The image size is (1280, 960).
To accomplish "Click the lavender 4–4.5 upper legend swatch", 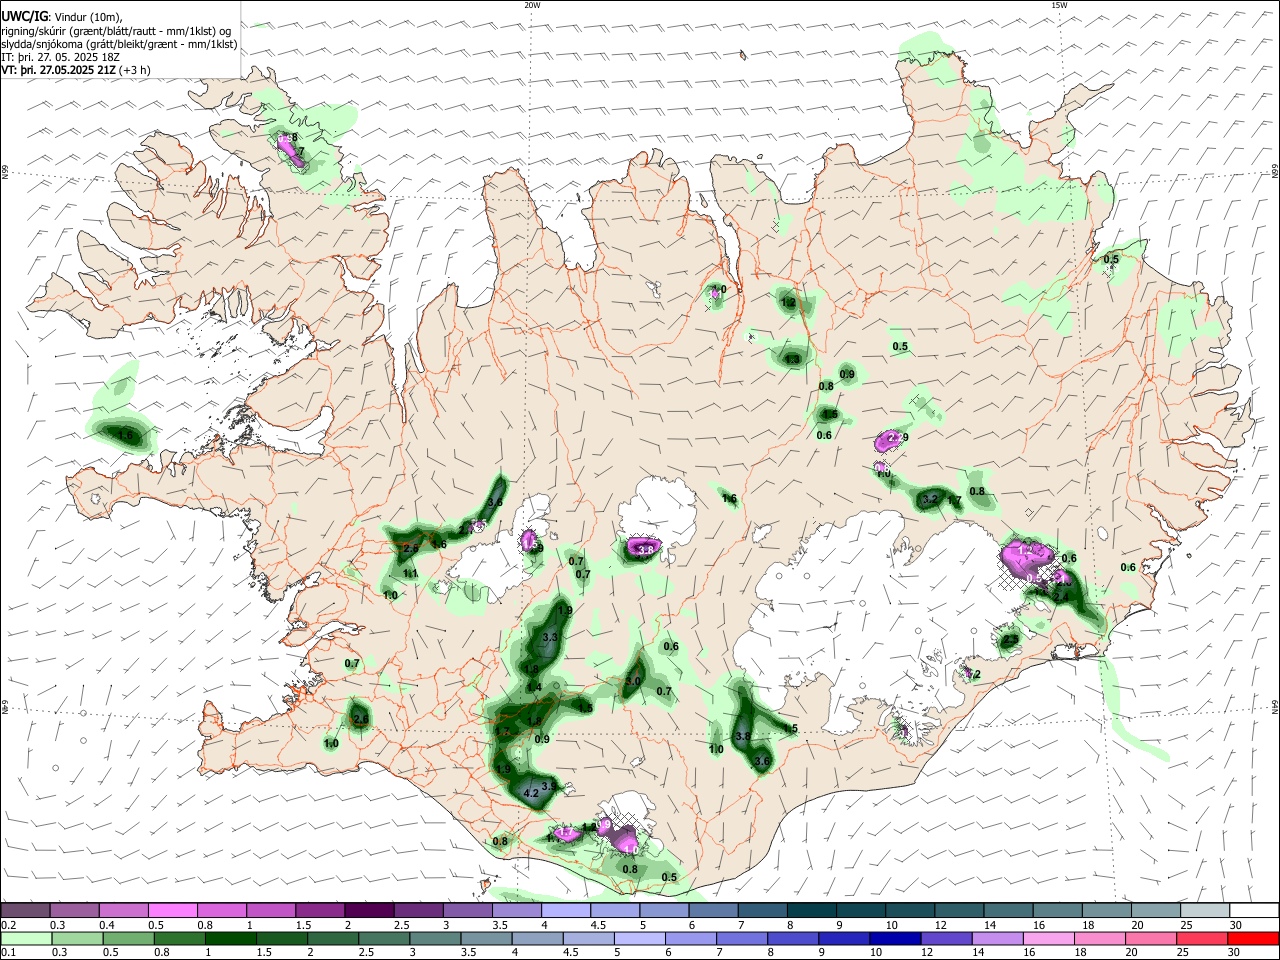I will click(x=566, y=910).
